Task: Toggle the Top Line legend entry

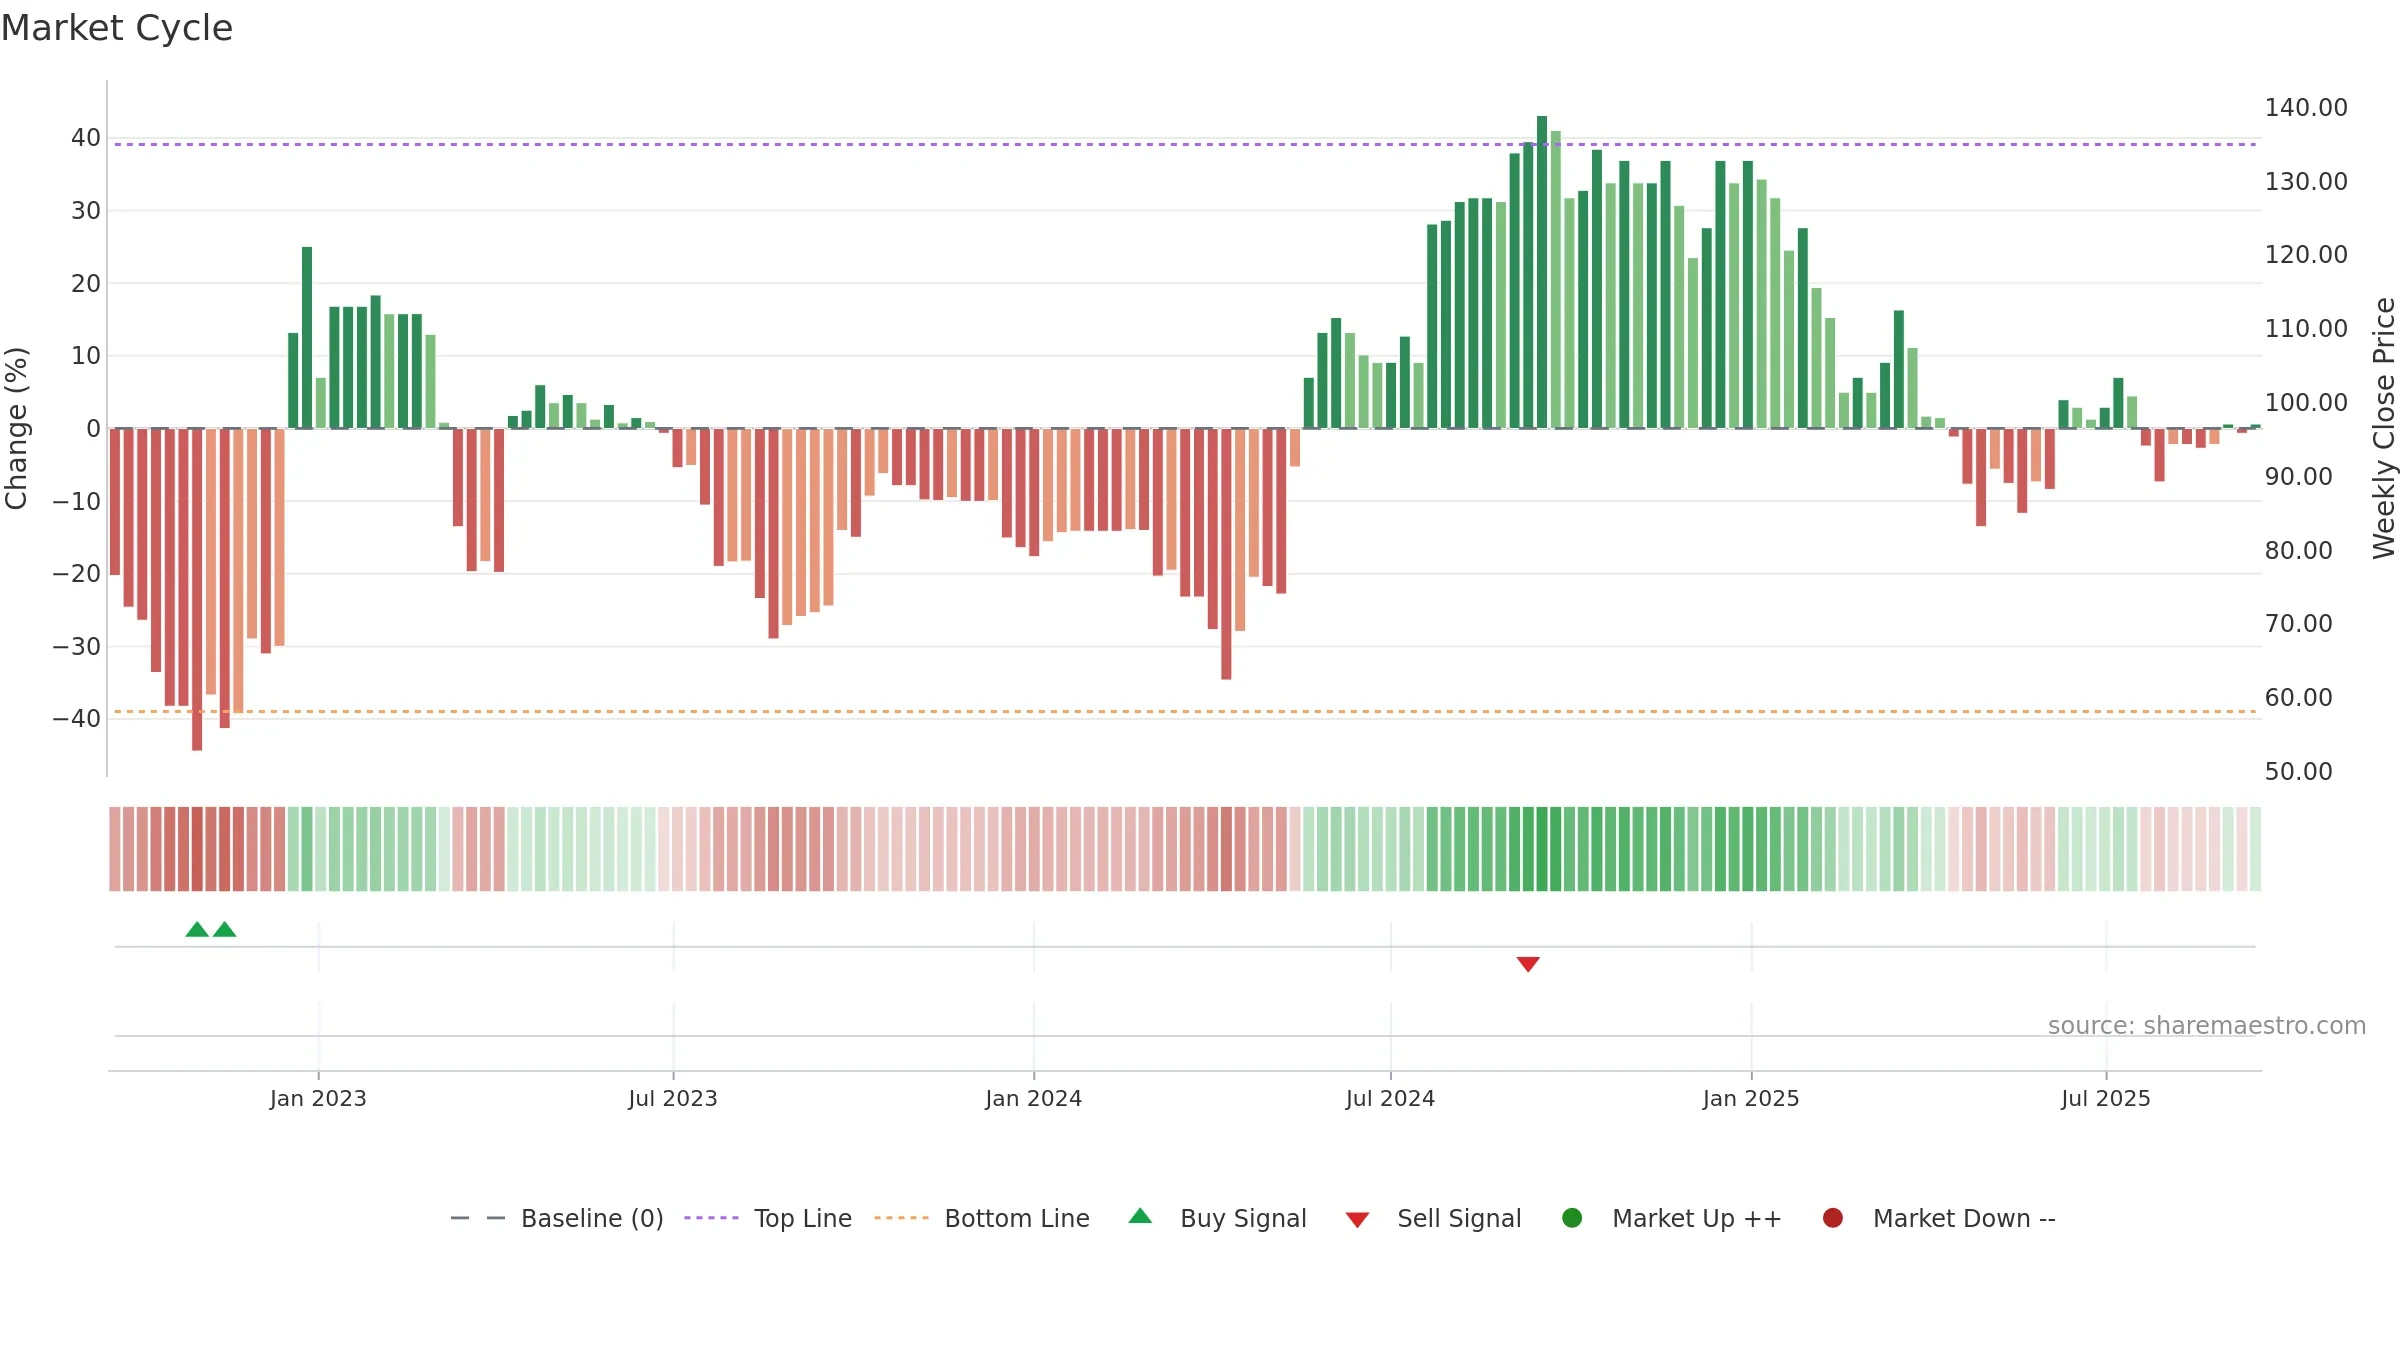Action: click(x=768, y=1218)
